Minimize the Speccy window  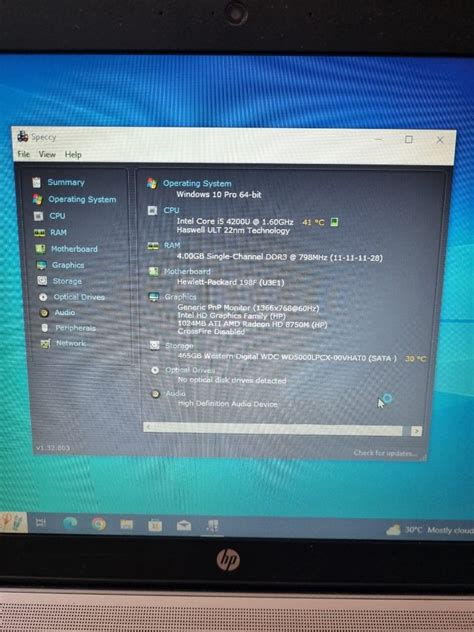[x=378, y=139]
